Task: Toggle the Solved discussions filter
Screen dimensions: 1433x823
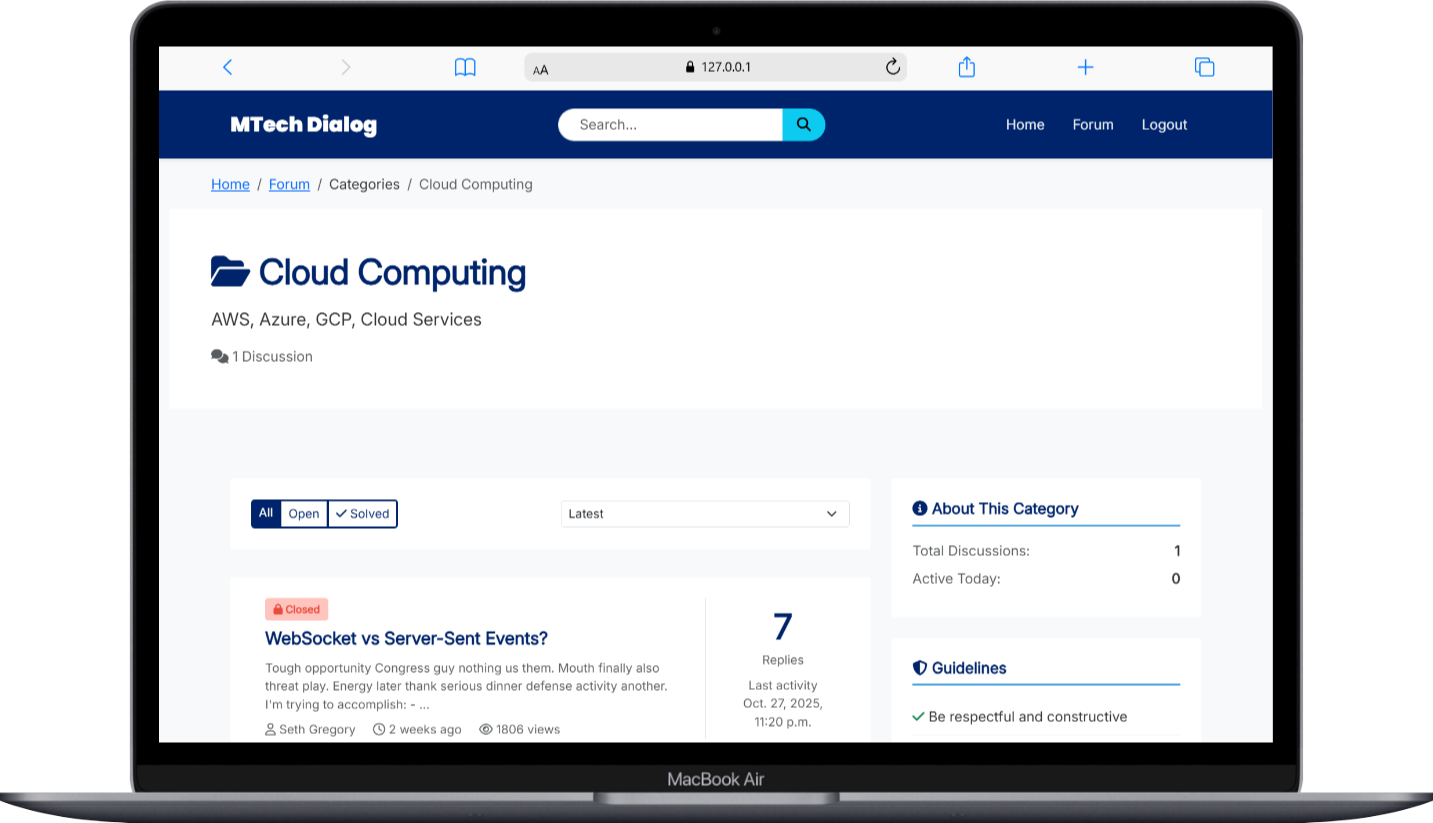Action: click(x=362, y=514)
